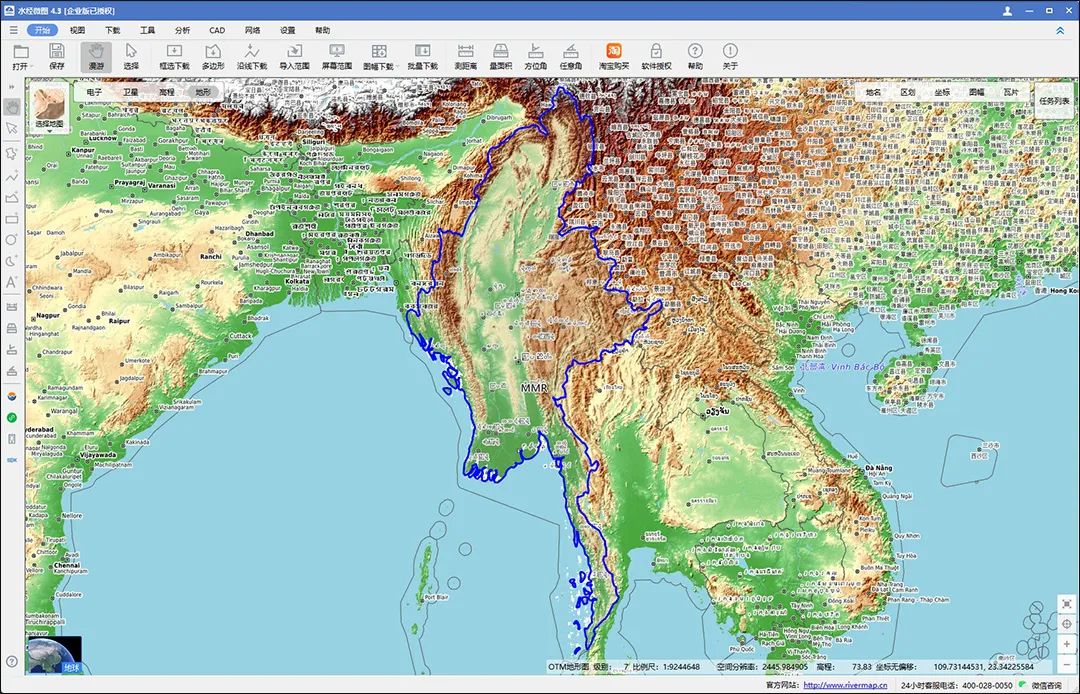Open the 开始 tab

(43, 30)
